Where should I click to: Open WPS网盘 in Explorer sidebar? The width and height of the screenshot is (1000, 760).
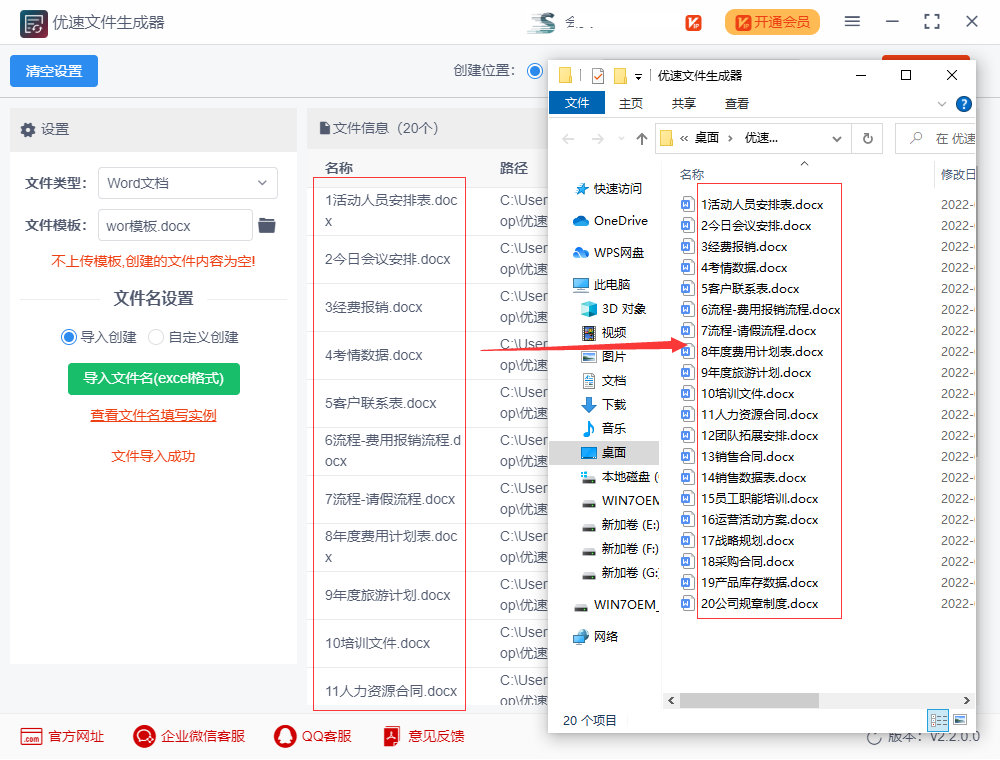pyautogui.click(x=608, y=252)
